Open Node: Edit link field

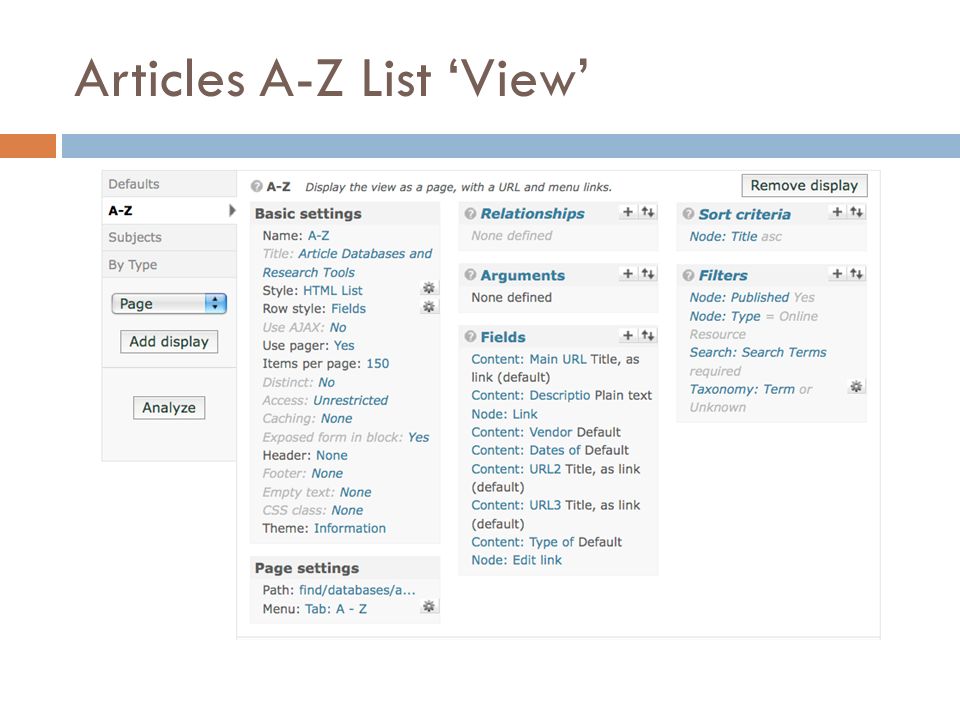[x=517, y=560]
